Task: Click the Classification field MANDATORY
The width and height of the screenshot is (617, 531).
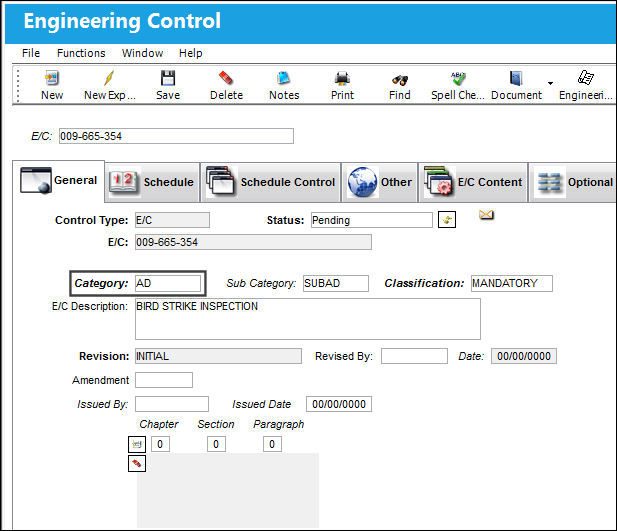Action: coord(512,283)
